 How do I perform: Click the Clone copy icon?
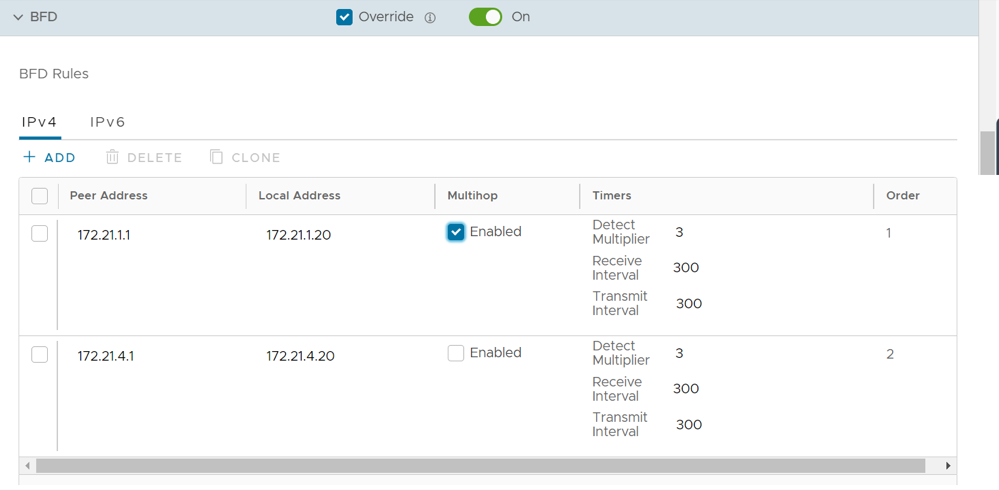(216, 157)
